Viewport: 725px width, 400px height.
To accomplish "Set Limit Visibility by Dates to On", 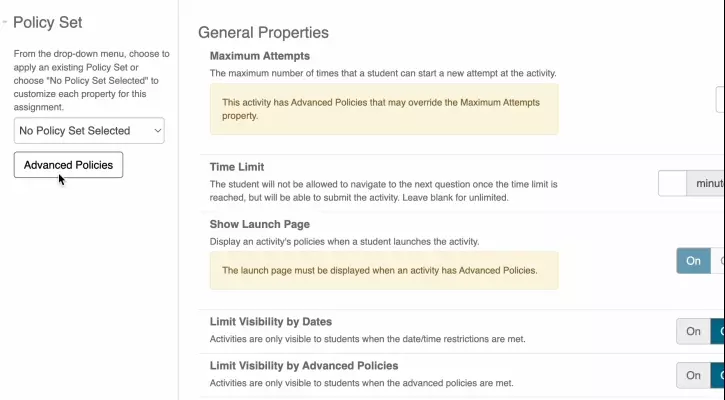I will [x=693, y=331].
